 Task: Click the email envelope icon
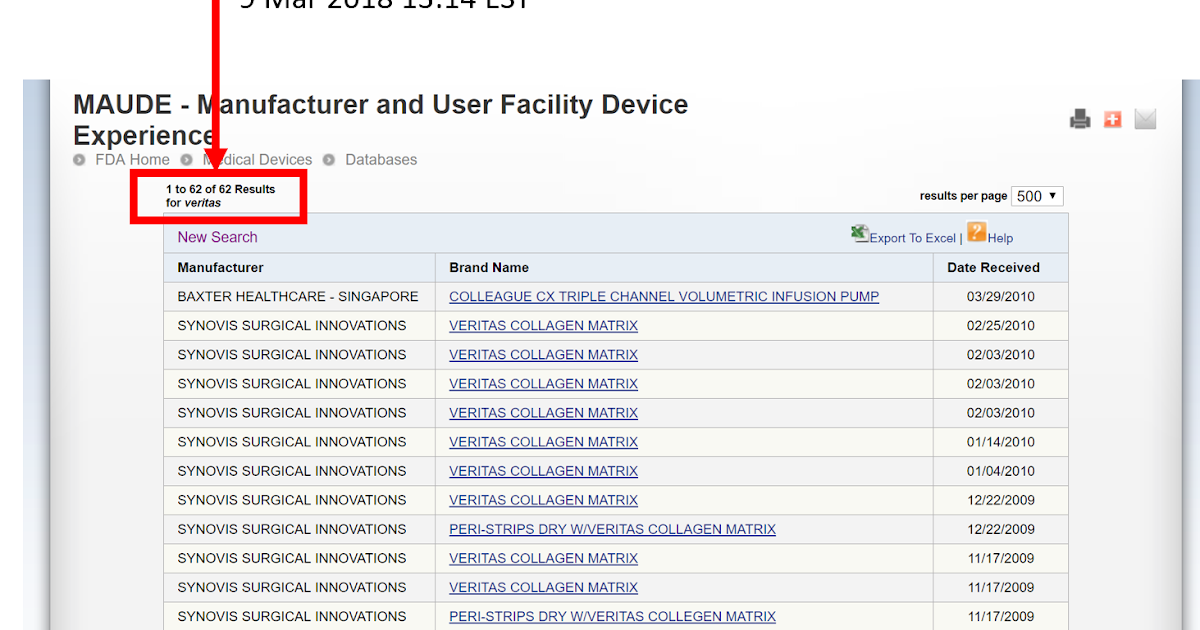point(1145,120)
